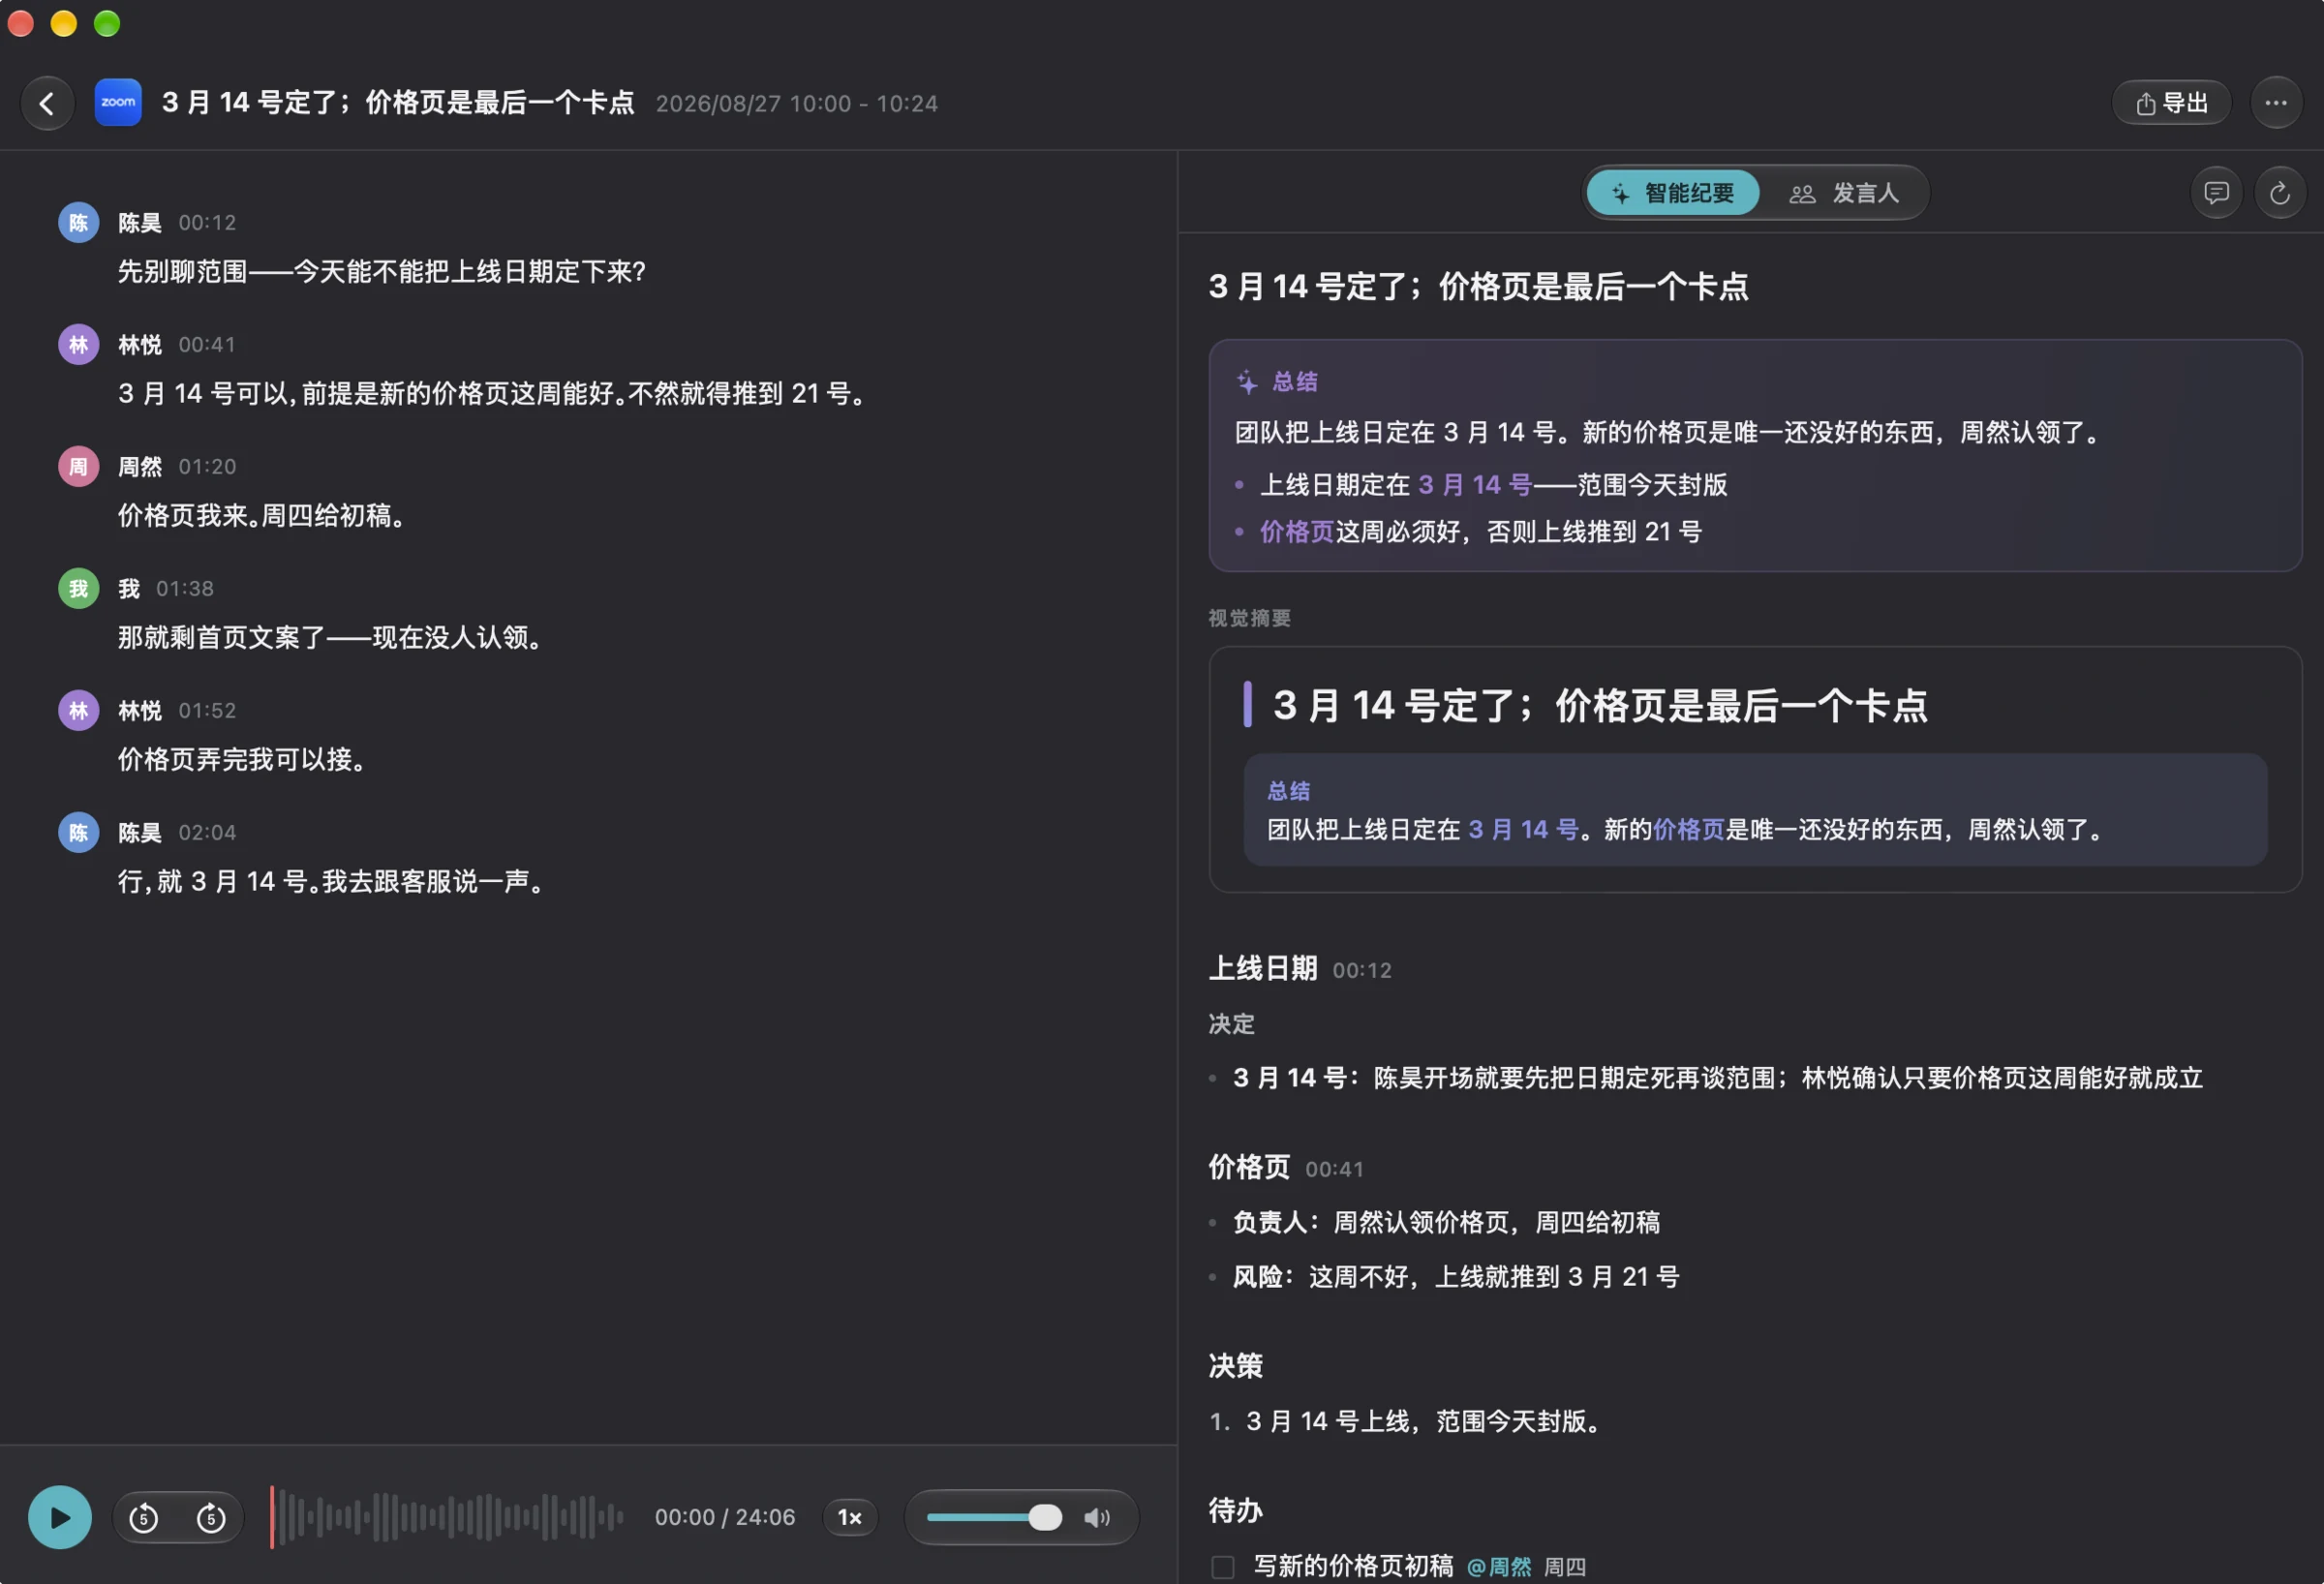Screen dimensions: 2324x1584
Task: Jump to transcript timestamp 01:38
Action: [185, 589]
